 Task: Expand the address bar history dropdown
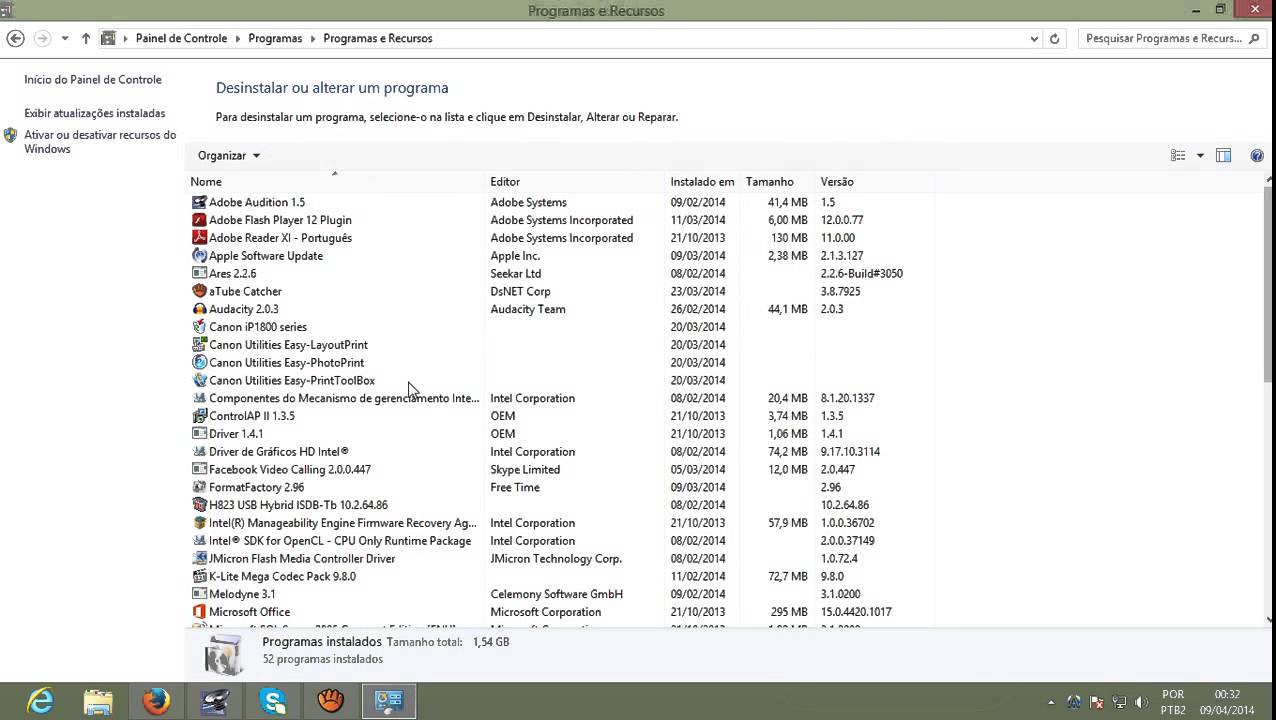click(x=1034, y=39)
